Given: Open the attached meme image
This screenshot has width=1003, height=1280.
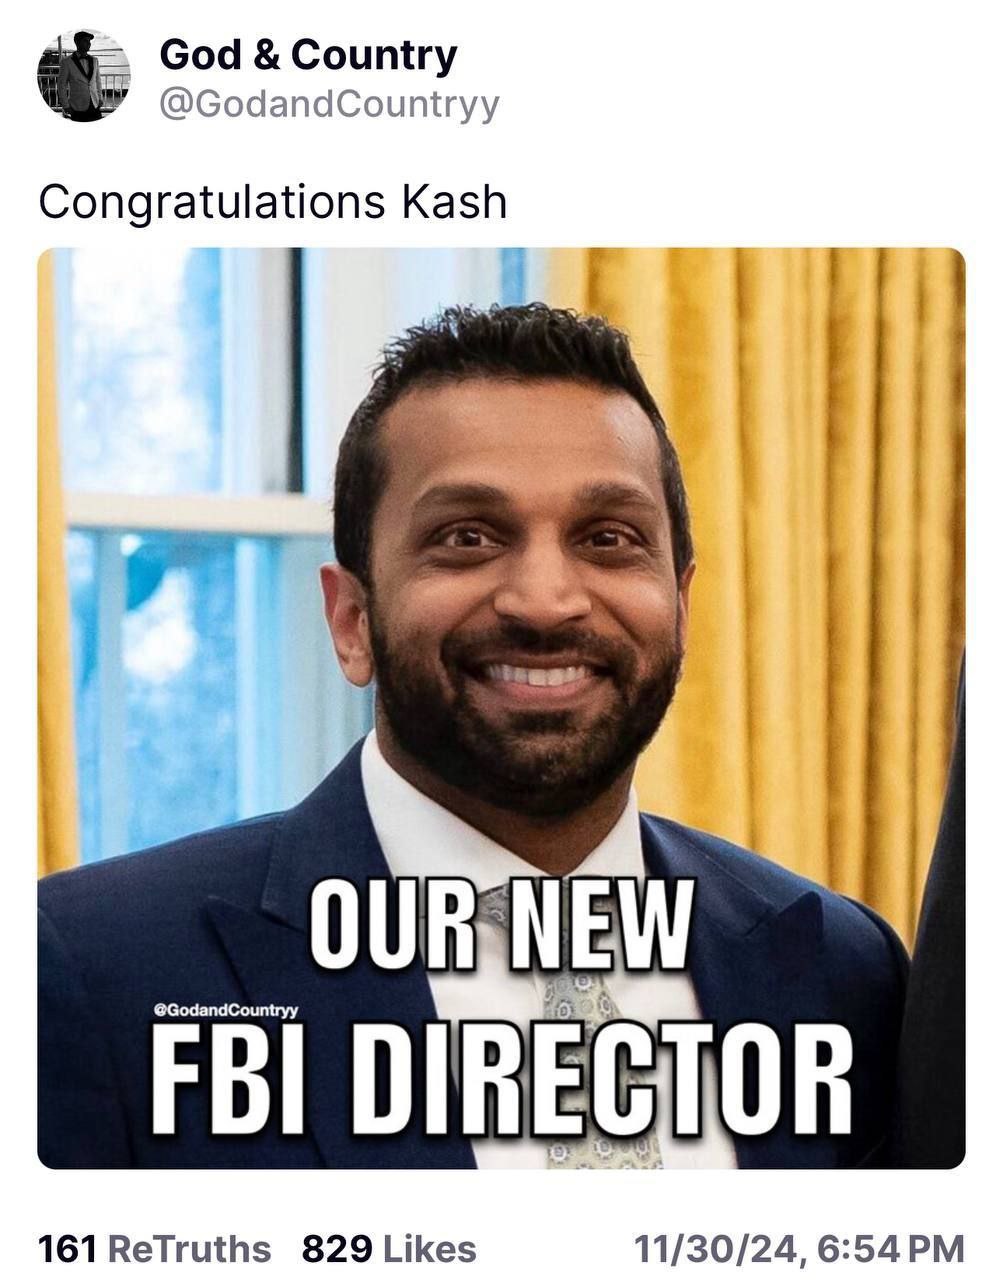Looking at the screenshot, I should [500, 600].
